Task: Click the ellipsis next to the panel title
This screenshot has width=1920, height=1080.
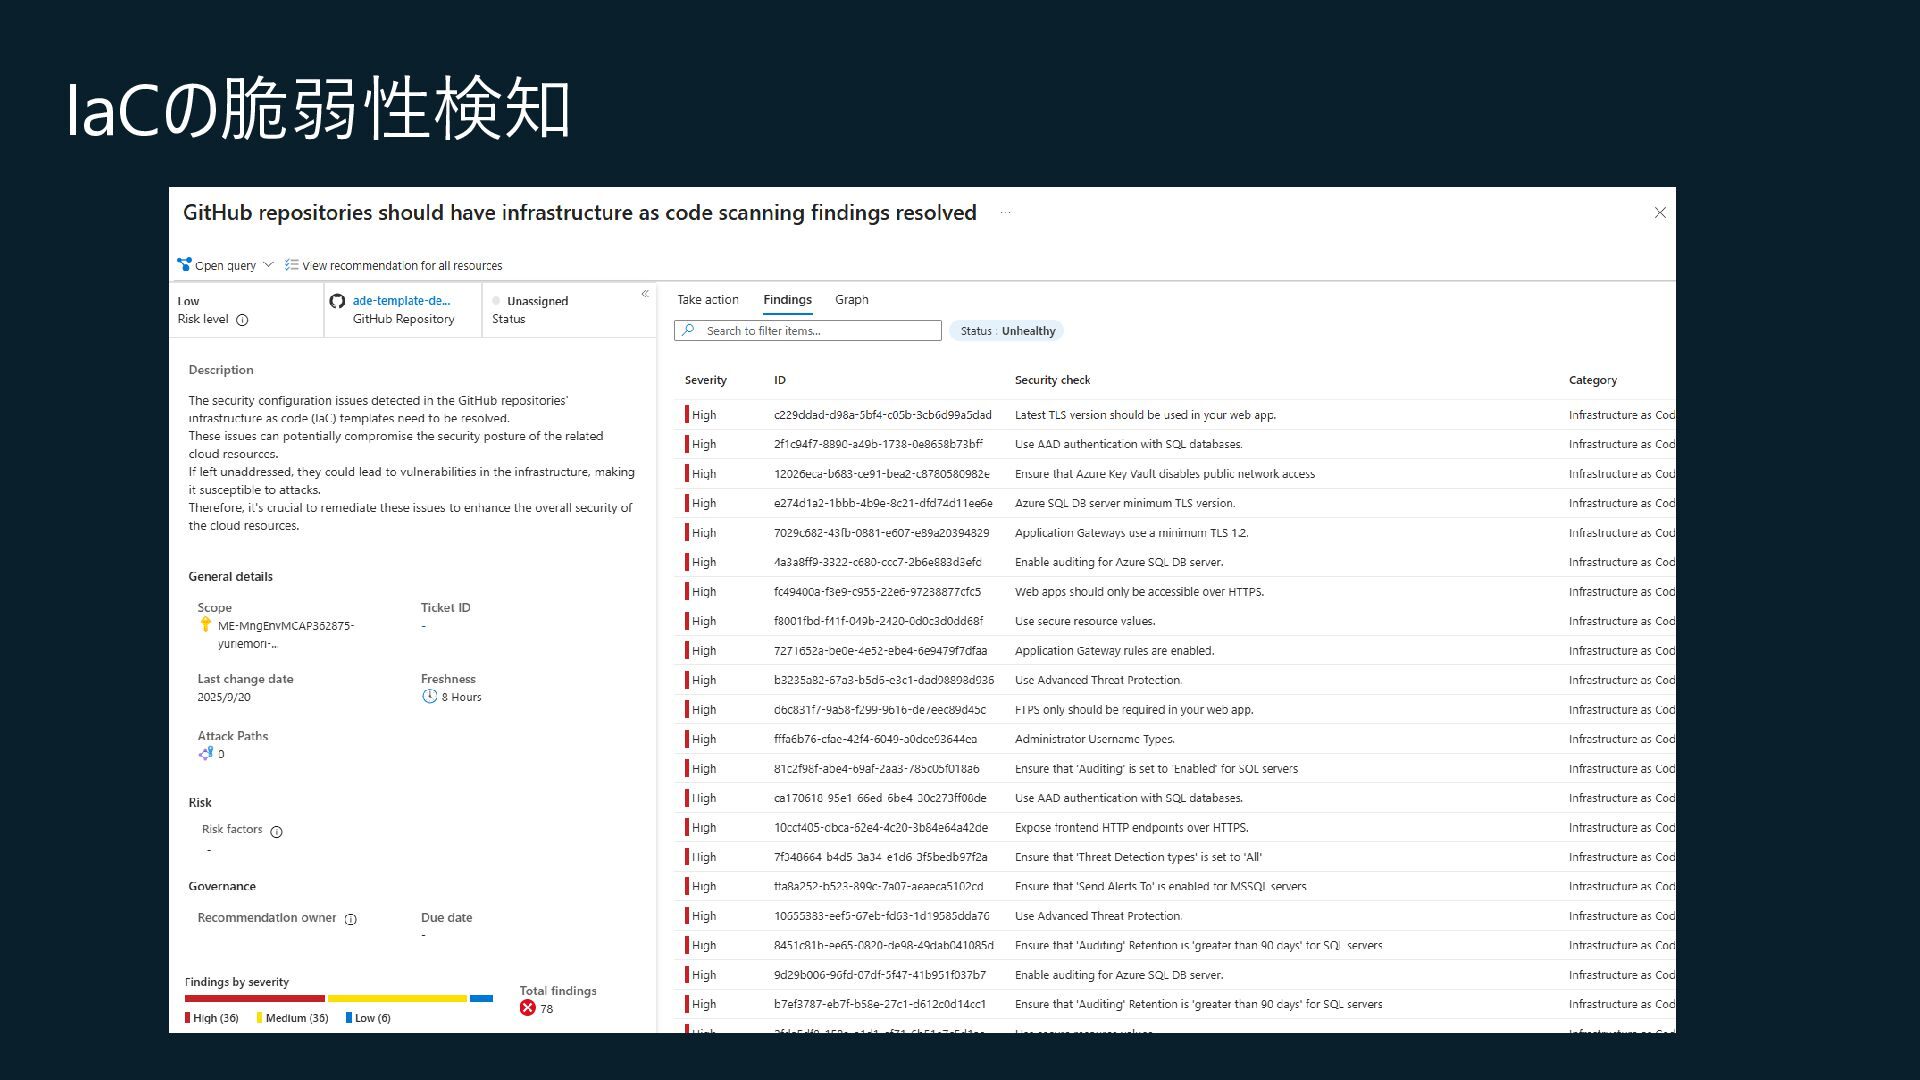Action: coord(1005,213)
